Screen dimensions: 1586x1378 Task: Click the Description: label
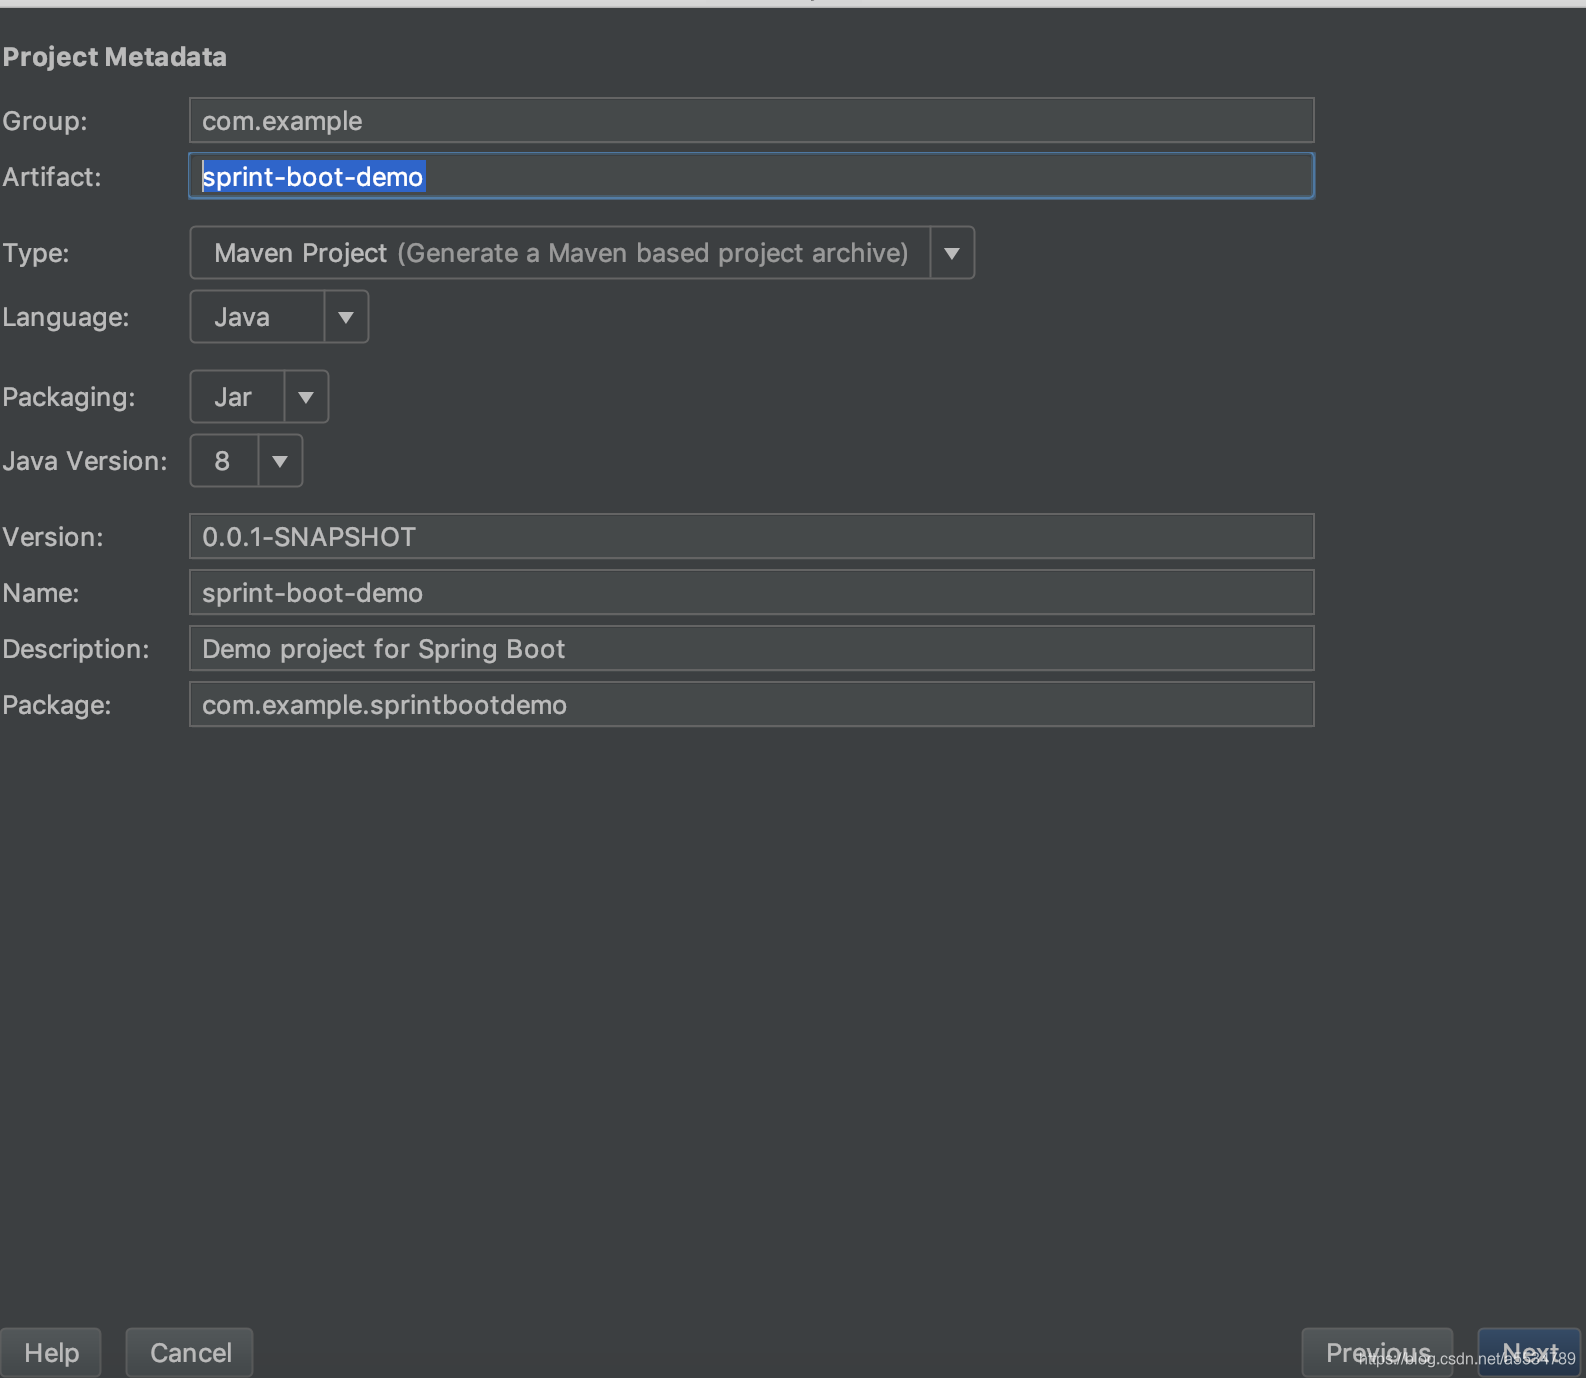coord(76,649)
